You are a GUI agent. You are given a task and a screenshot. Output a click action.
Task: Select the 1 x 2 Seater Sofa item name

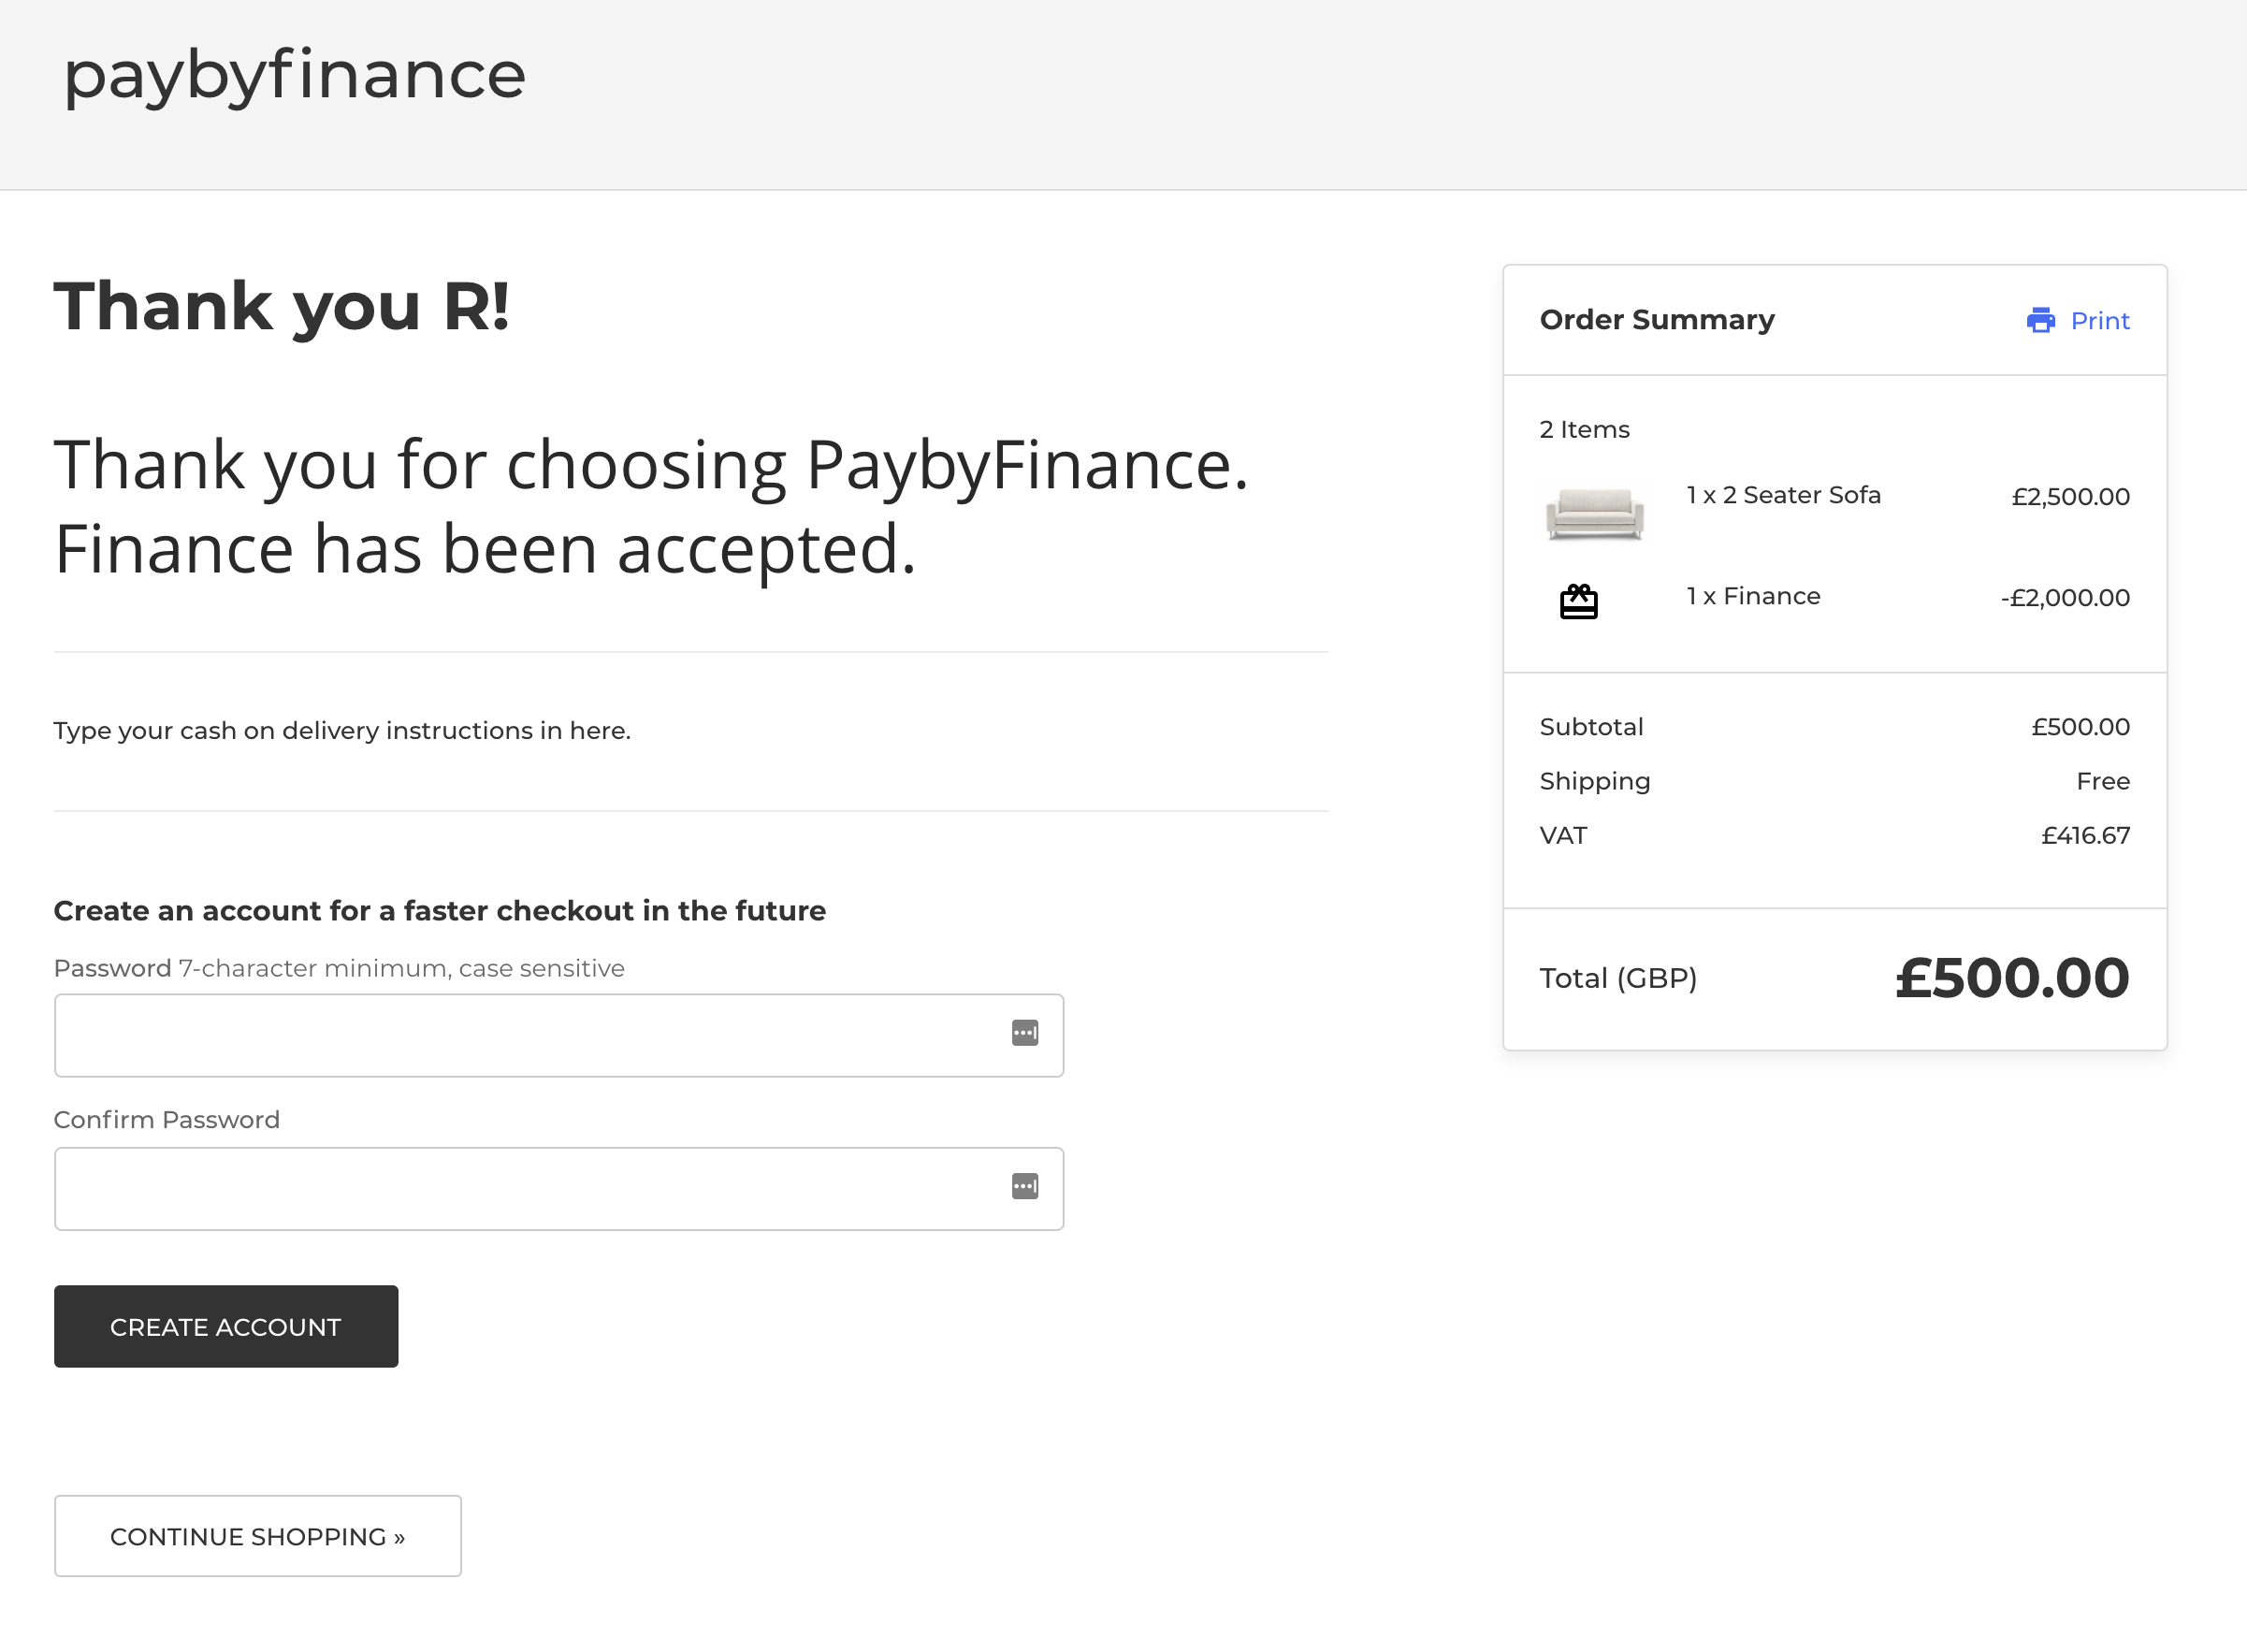click(1783, 495)
